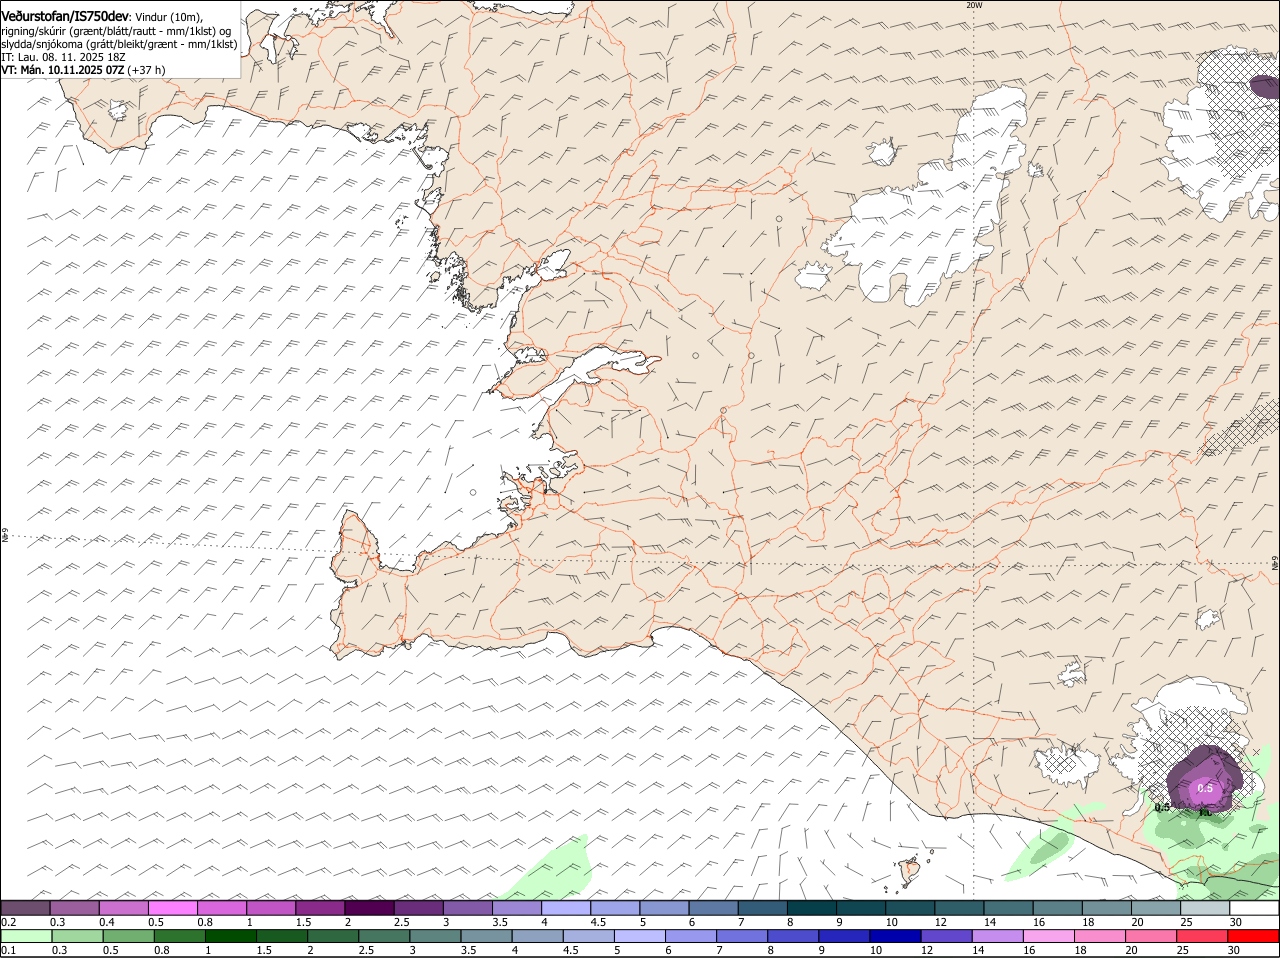The image size is (1280, 958).
Task: Click the 'VT: Mán. 10.11.2025 07Z' valid time
Action: [63, 70]
